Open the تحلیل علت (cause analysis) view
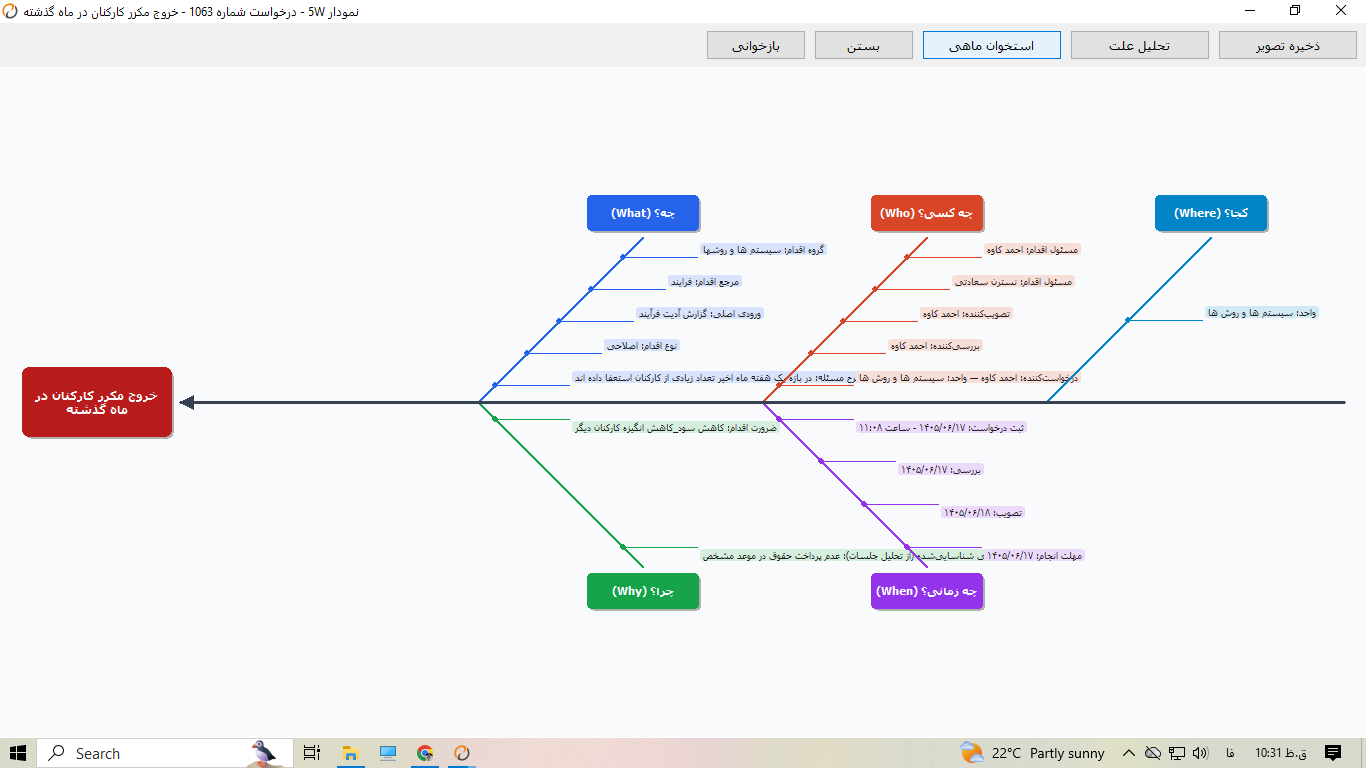Viewport: 1366px width, 768px height. tap(1139, 45)
